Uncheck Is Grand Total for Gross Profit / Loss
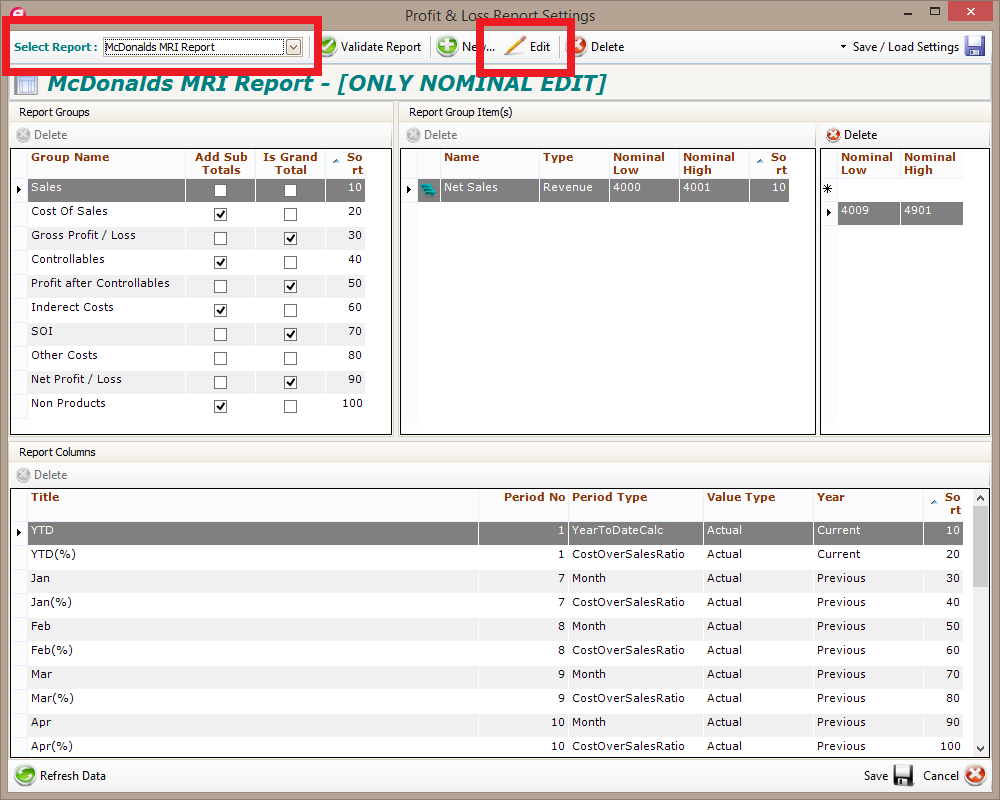The image size is (1000, 800). click(290, 238)
